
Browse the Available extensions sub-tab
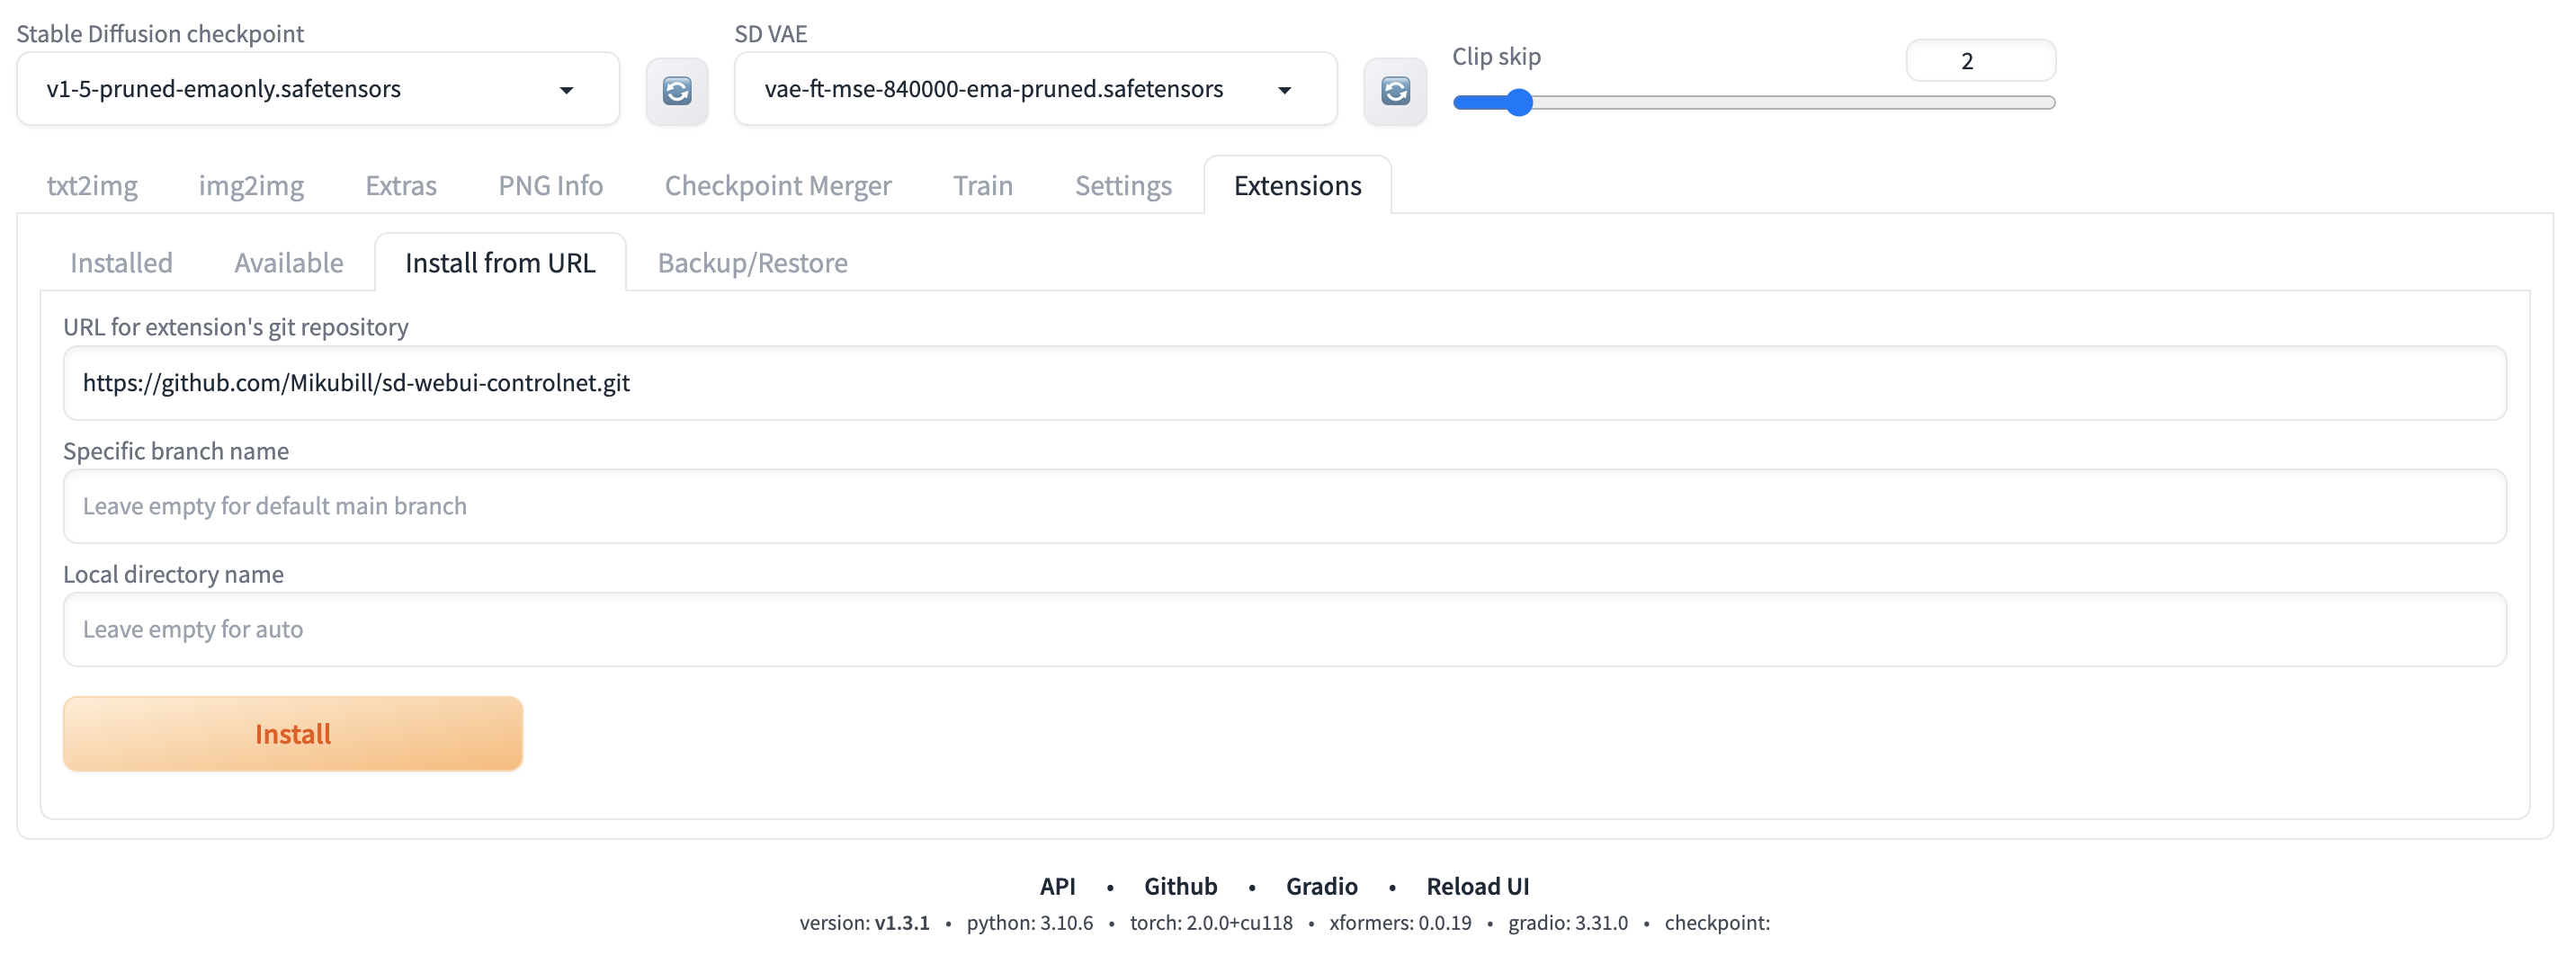[x=288, y=263]
